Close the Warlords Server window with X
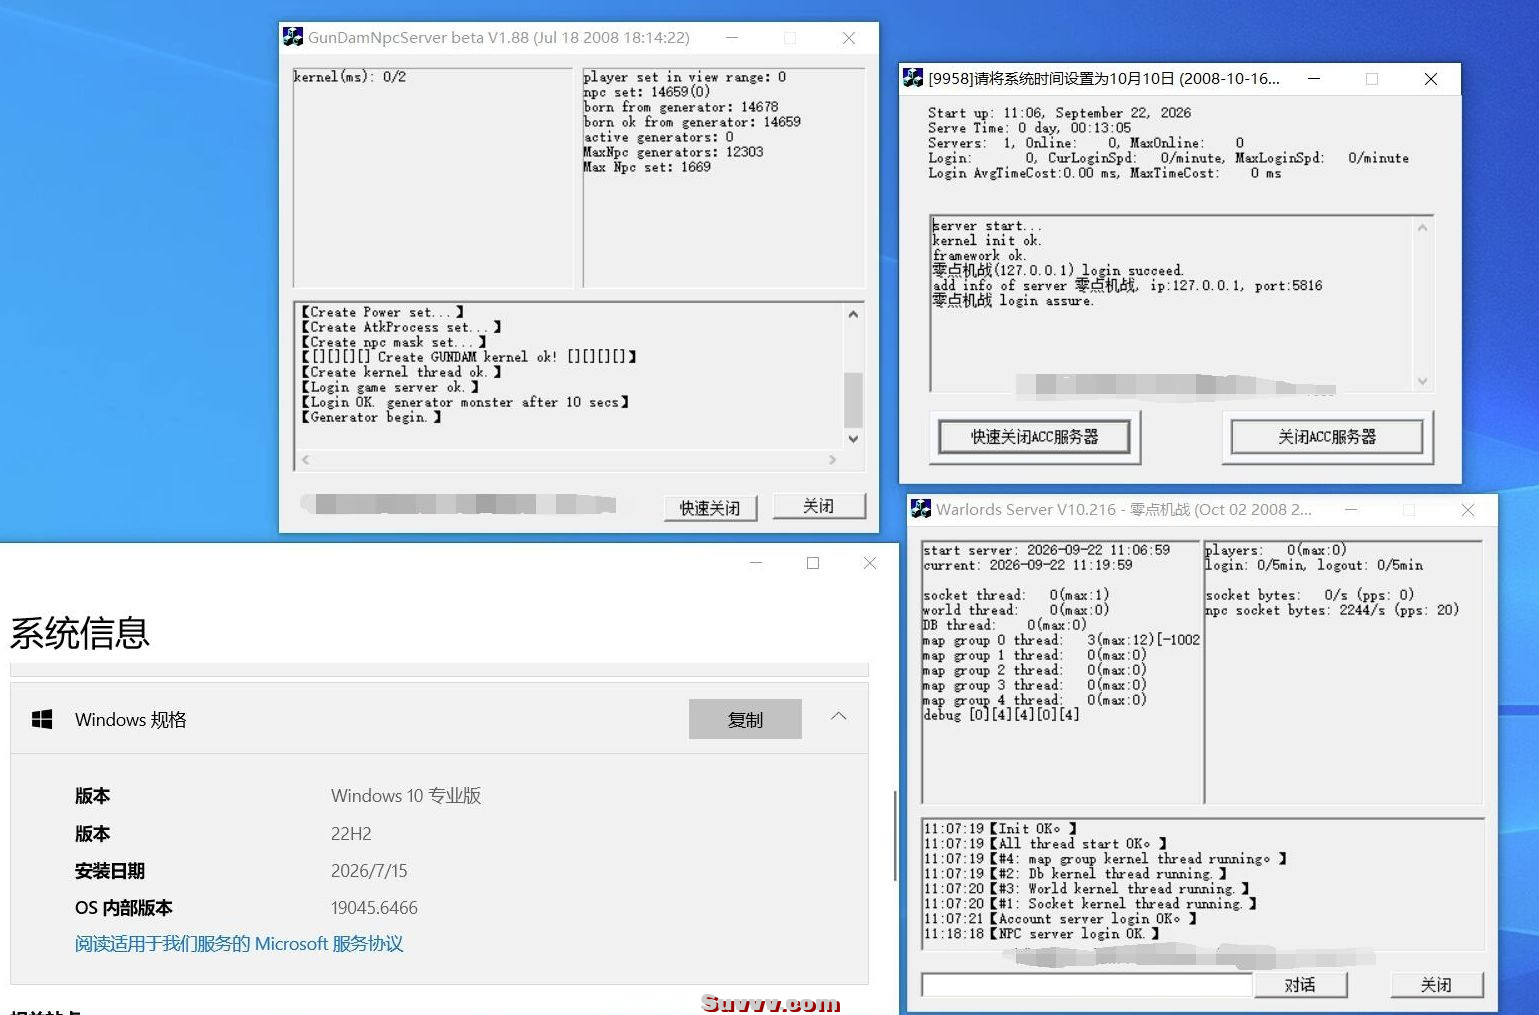This screenshot has height=1015, width=1539. click(x=1468, y=510)
